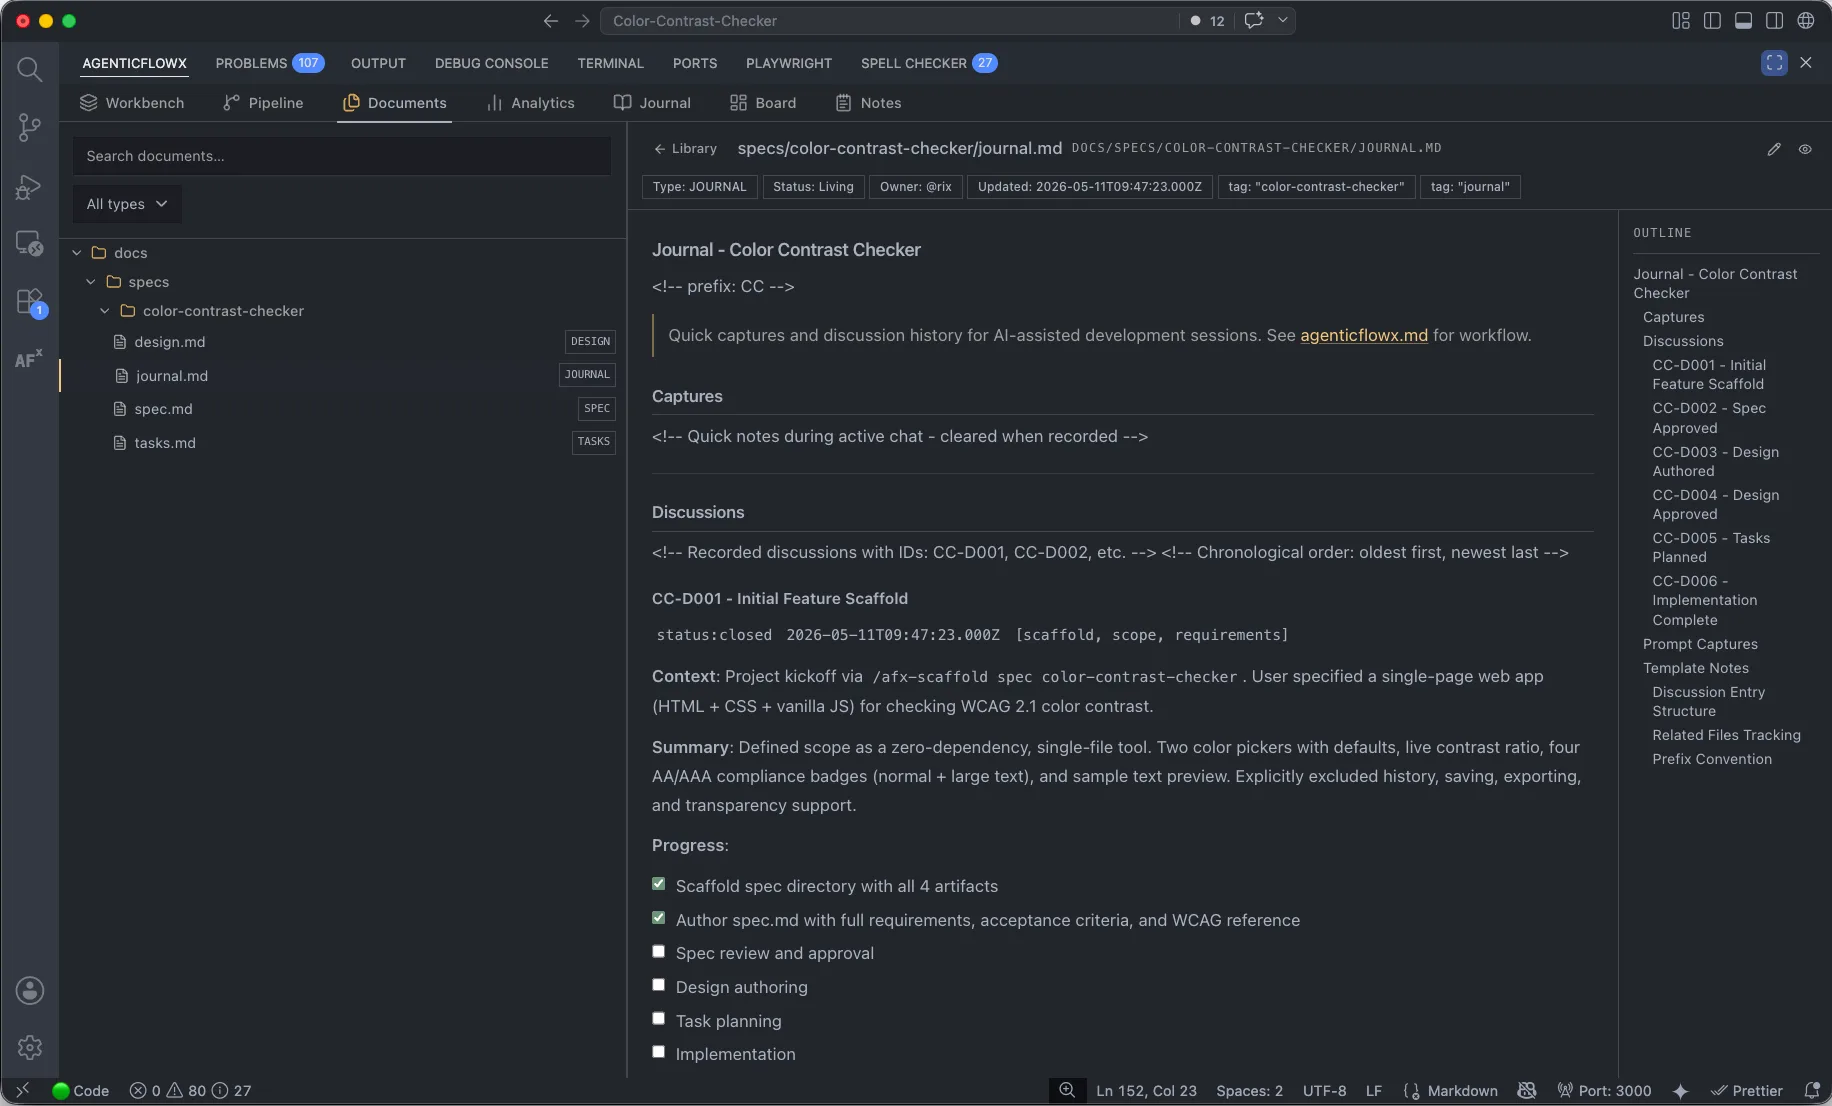This screenshot has height=1106, width=1832.
Task: Open tasks.md in the document tree
Action: click(x=165, y=443)
